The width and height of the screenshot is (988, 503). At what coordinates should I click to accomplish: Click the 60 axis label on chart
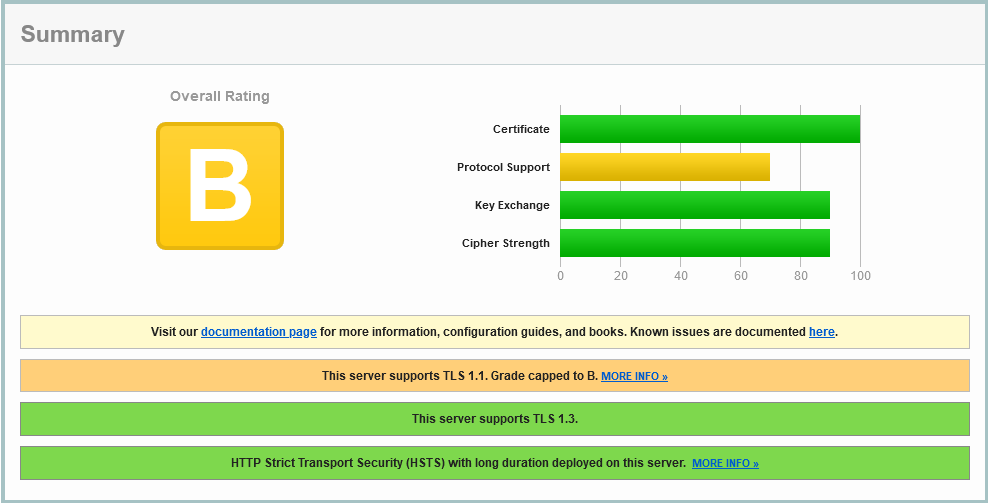(740, 275)
